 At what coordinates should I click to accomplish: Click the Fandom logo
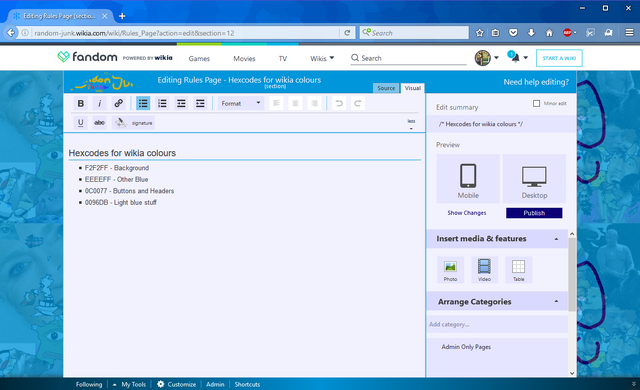point(87,57)
